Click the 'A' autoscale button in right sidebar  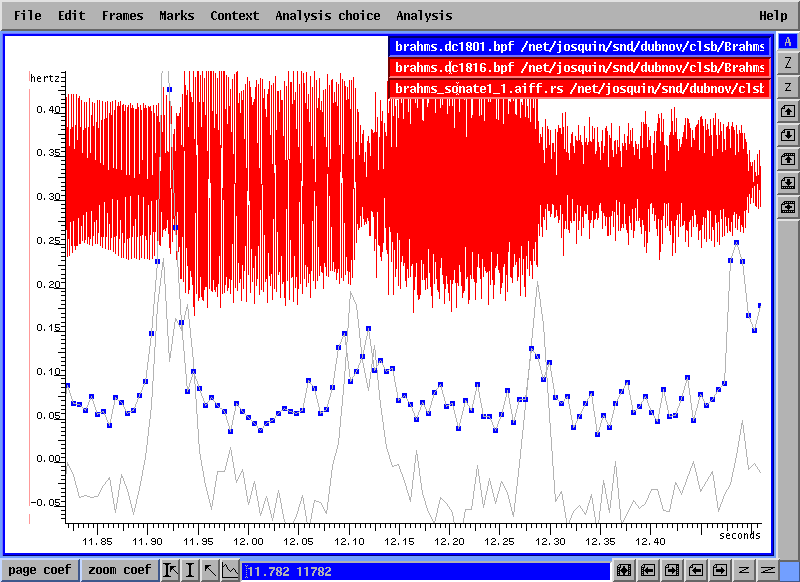788,41
